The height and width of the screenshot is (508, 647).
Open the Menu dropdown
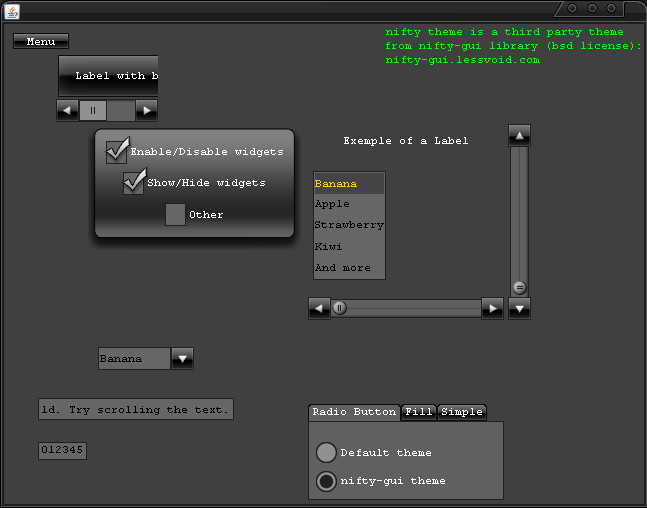[x=41, y=41]
